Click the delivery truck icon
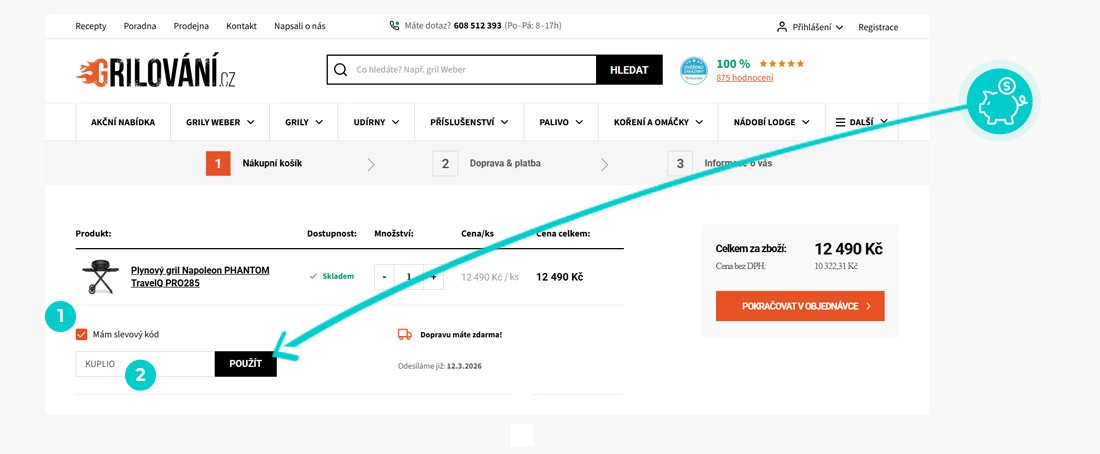 point(405,335)
